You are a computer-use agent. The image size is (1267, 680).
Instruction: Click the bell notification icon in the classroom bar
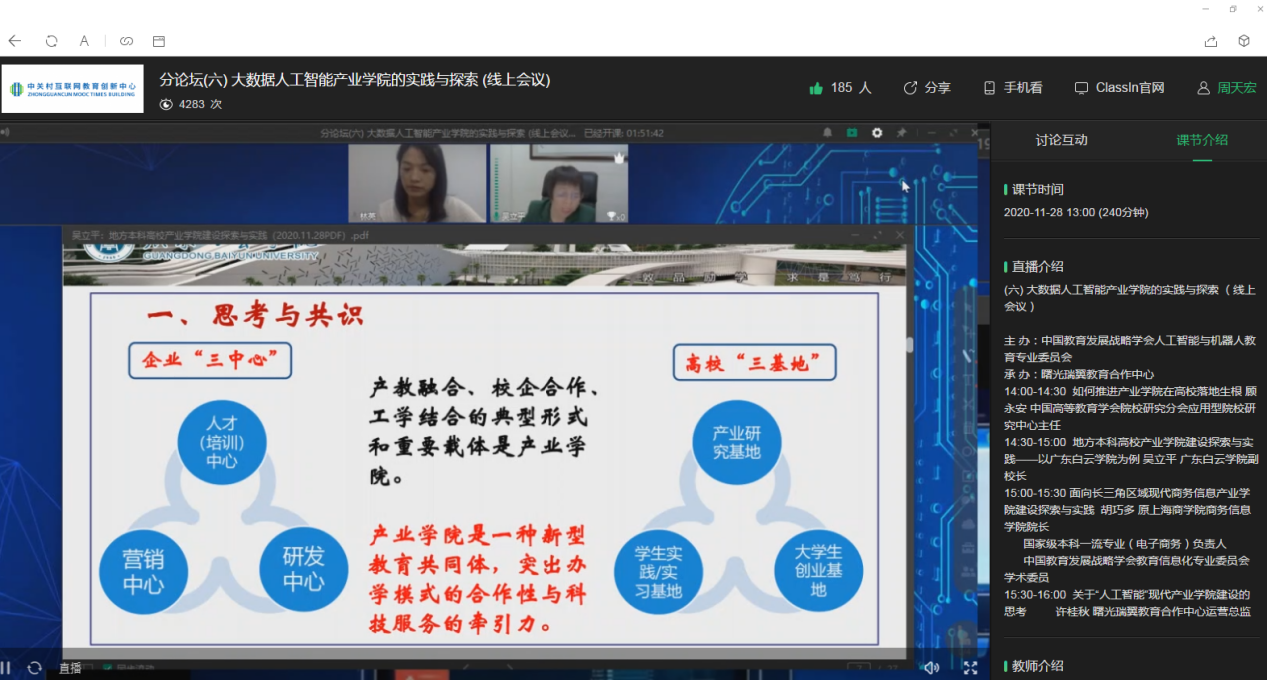click(827, 132)
